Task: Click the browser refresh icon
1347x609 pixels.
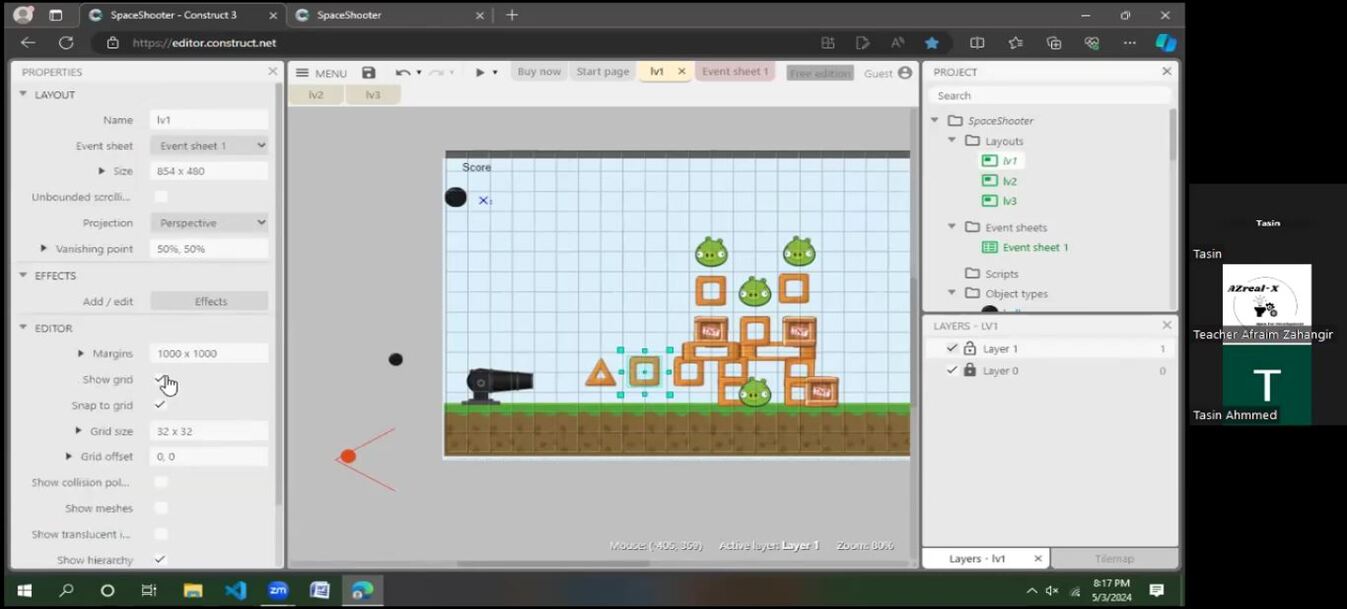Action: coord(66,43)
